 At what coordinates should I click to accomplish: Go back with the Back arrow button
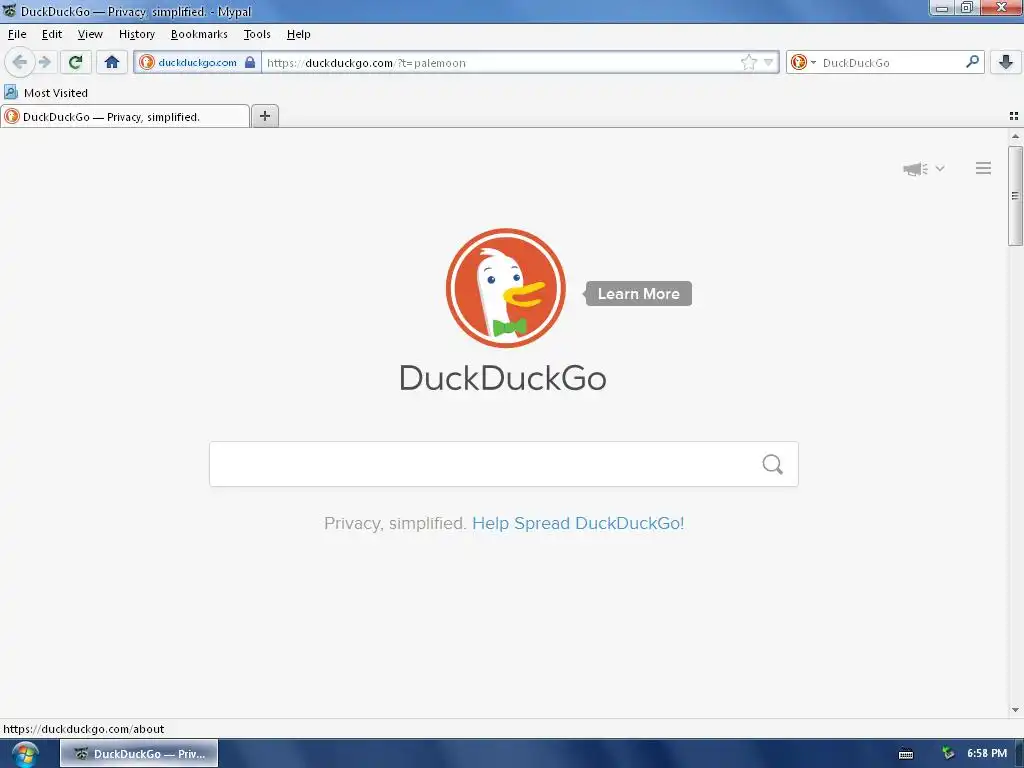tap(20, 62)
